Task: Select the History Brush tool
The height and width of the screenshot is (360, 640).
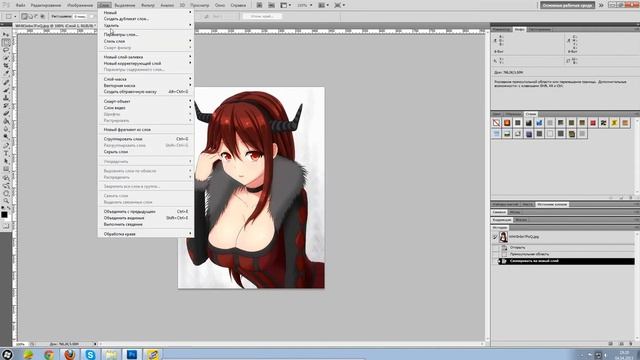Action: [6, 106]
